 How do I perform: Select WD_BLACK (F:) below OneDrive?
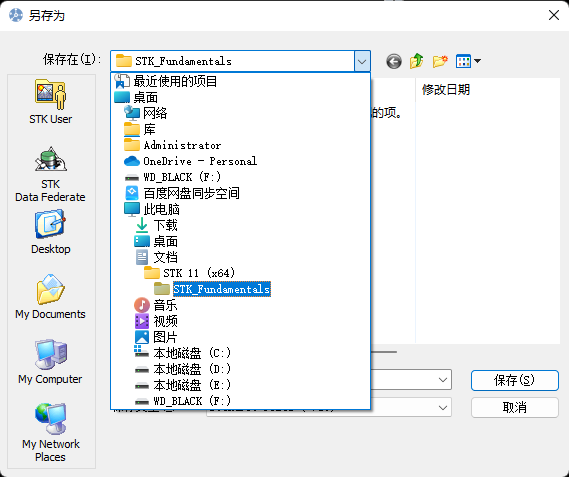click(x=173, y=177)
